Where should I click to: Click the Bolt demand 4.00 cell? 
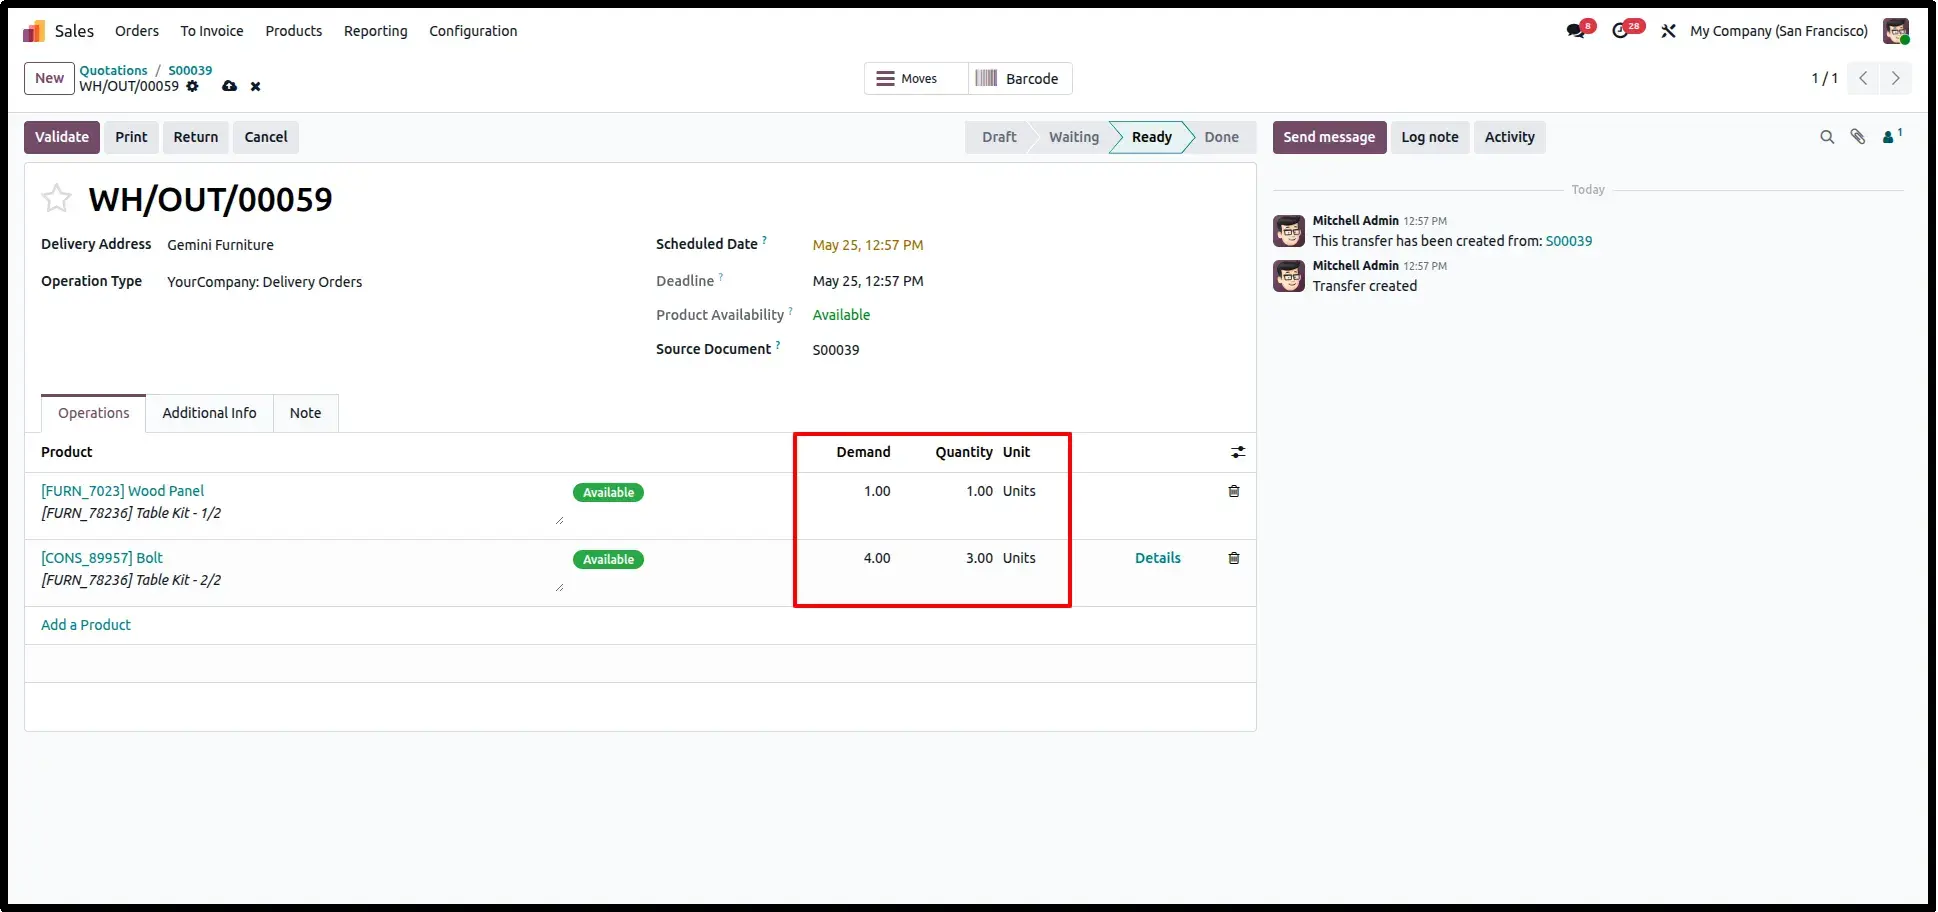click(877, 558)
